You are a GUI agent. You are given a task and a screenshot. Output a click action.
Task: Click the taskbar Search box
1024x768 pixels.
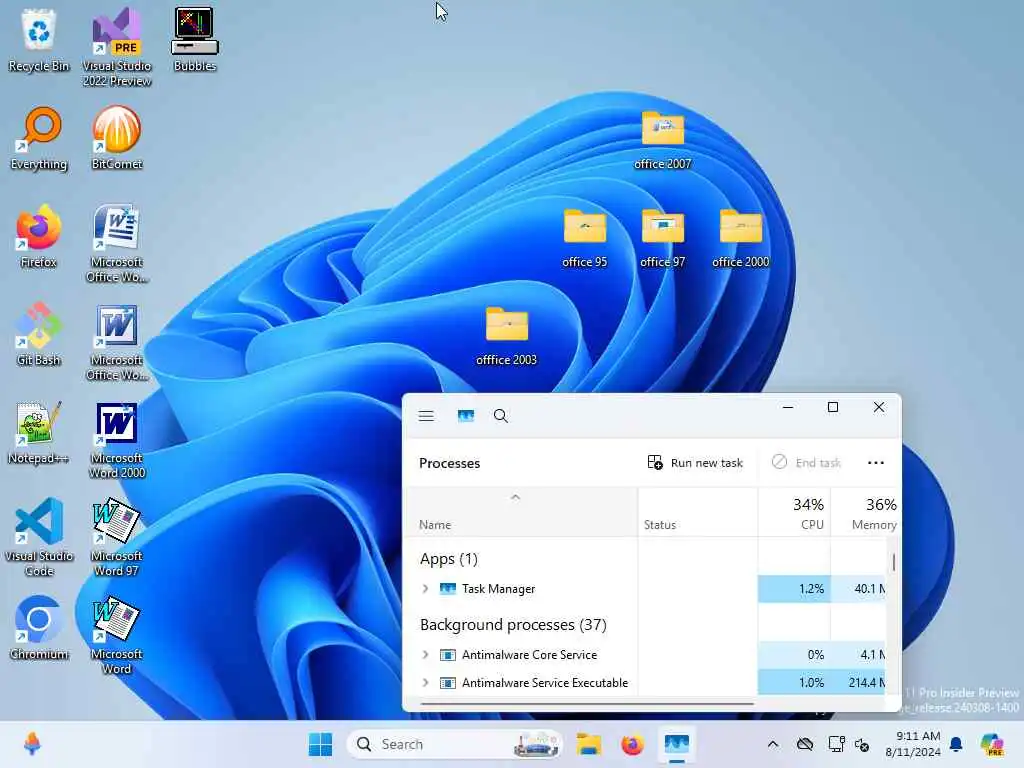[455, 744]
